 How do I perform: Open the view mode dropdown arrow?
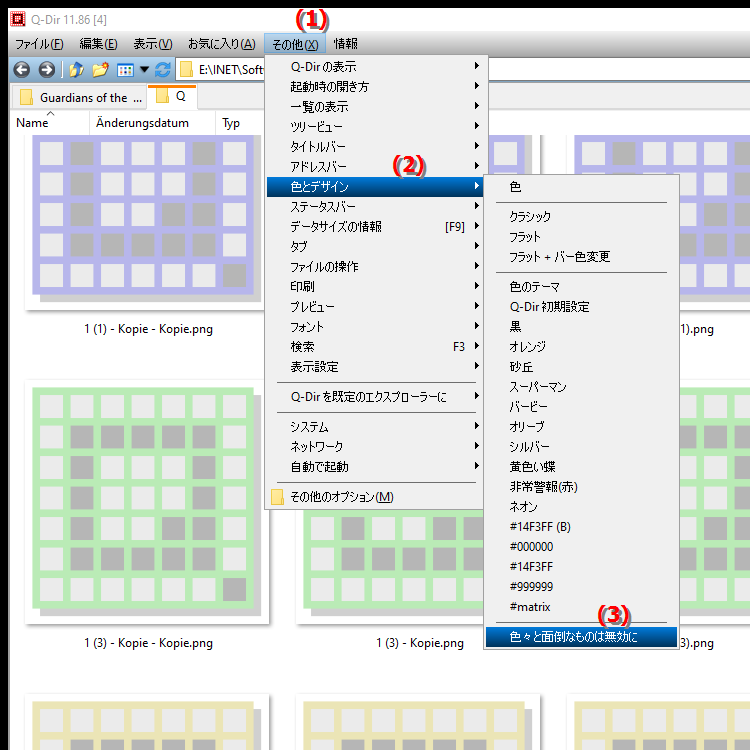click(x=144, y=70)
